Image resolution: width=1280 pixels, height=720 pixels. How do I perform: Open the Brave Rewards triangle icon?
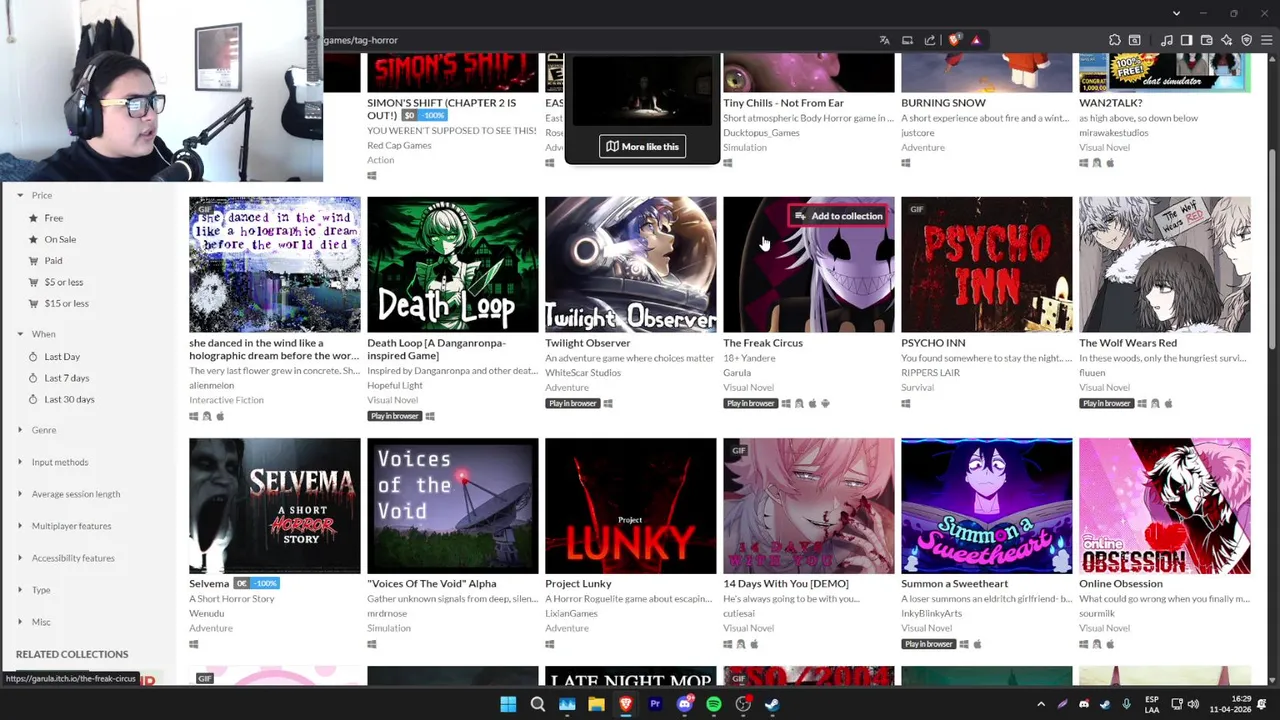[x=976, y=40]
